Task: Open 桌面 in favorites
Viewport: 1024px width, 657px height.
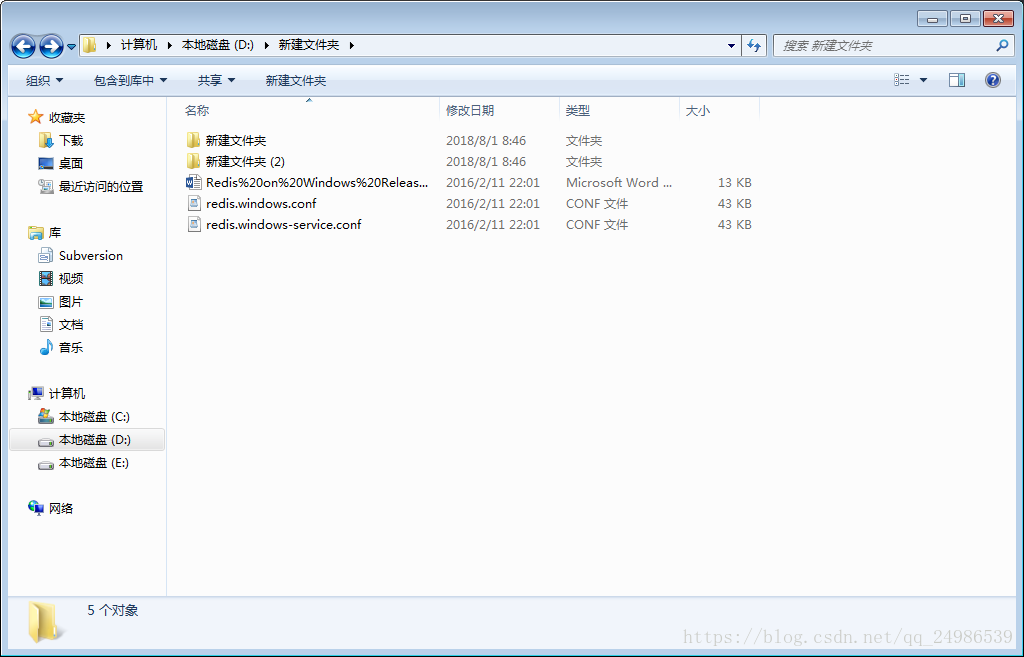Action: 71,163
